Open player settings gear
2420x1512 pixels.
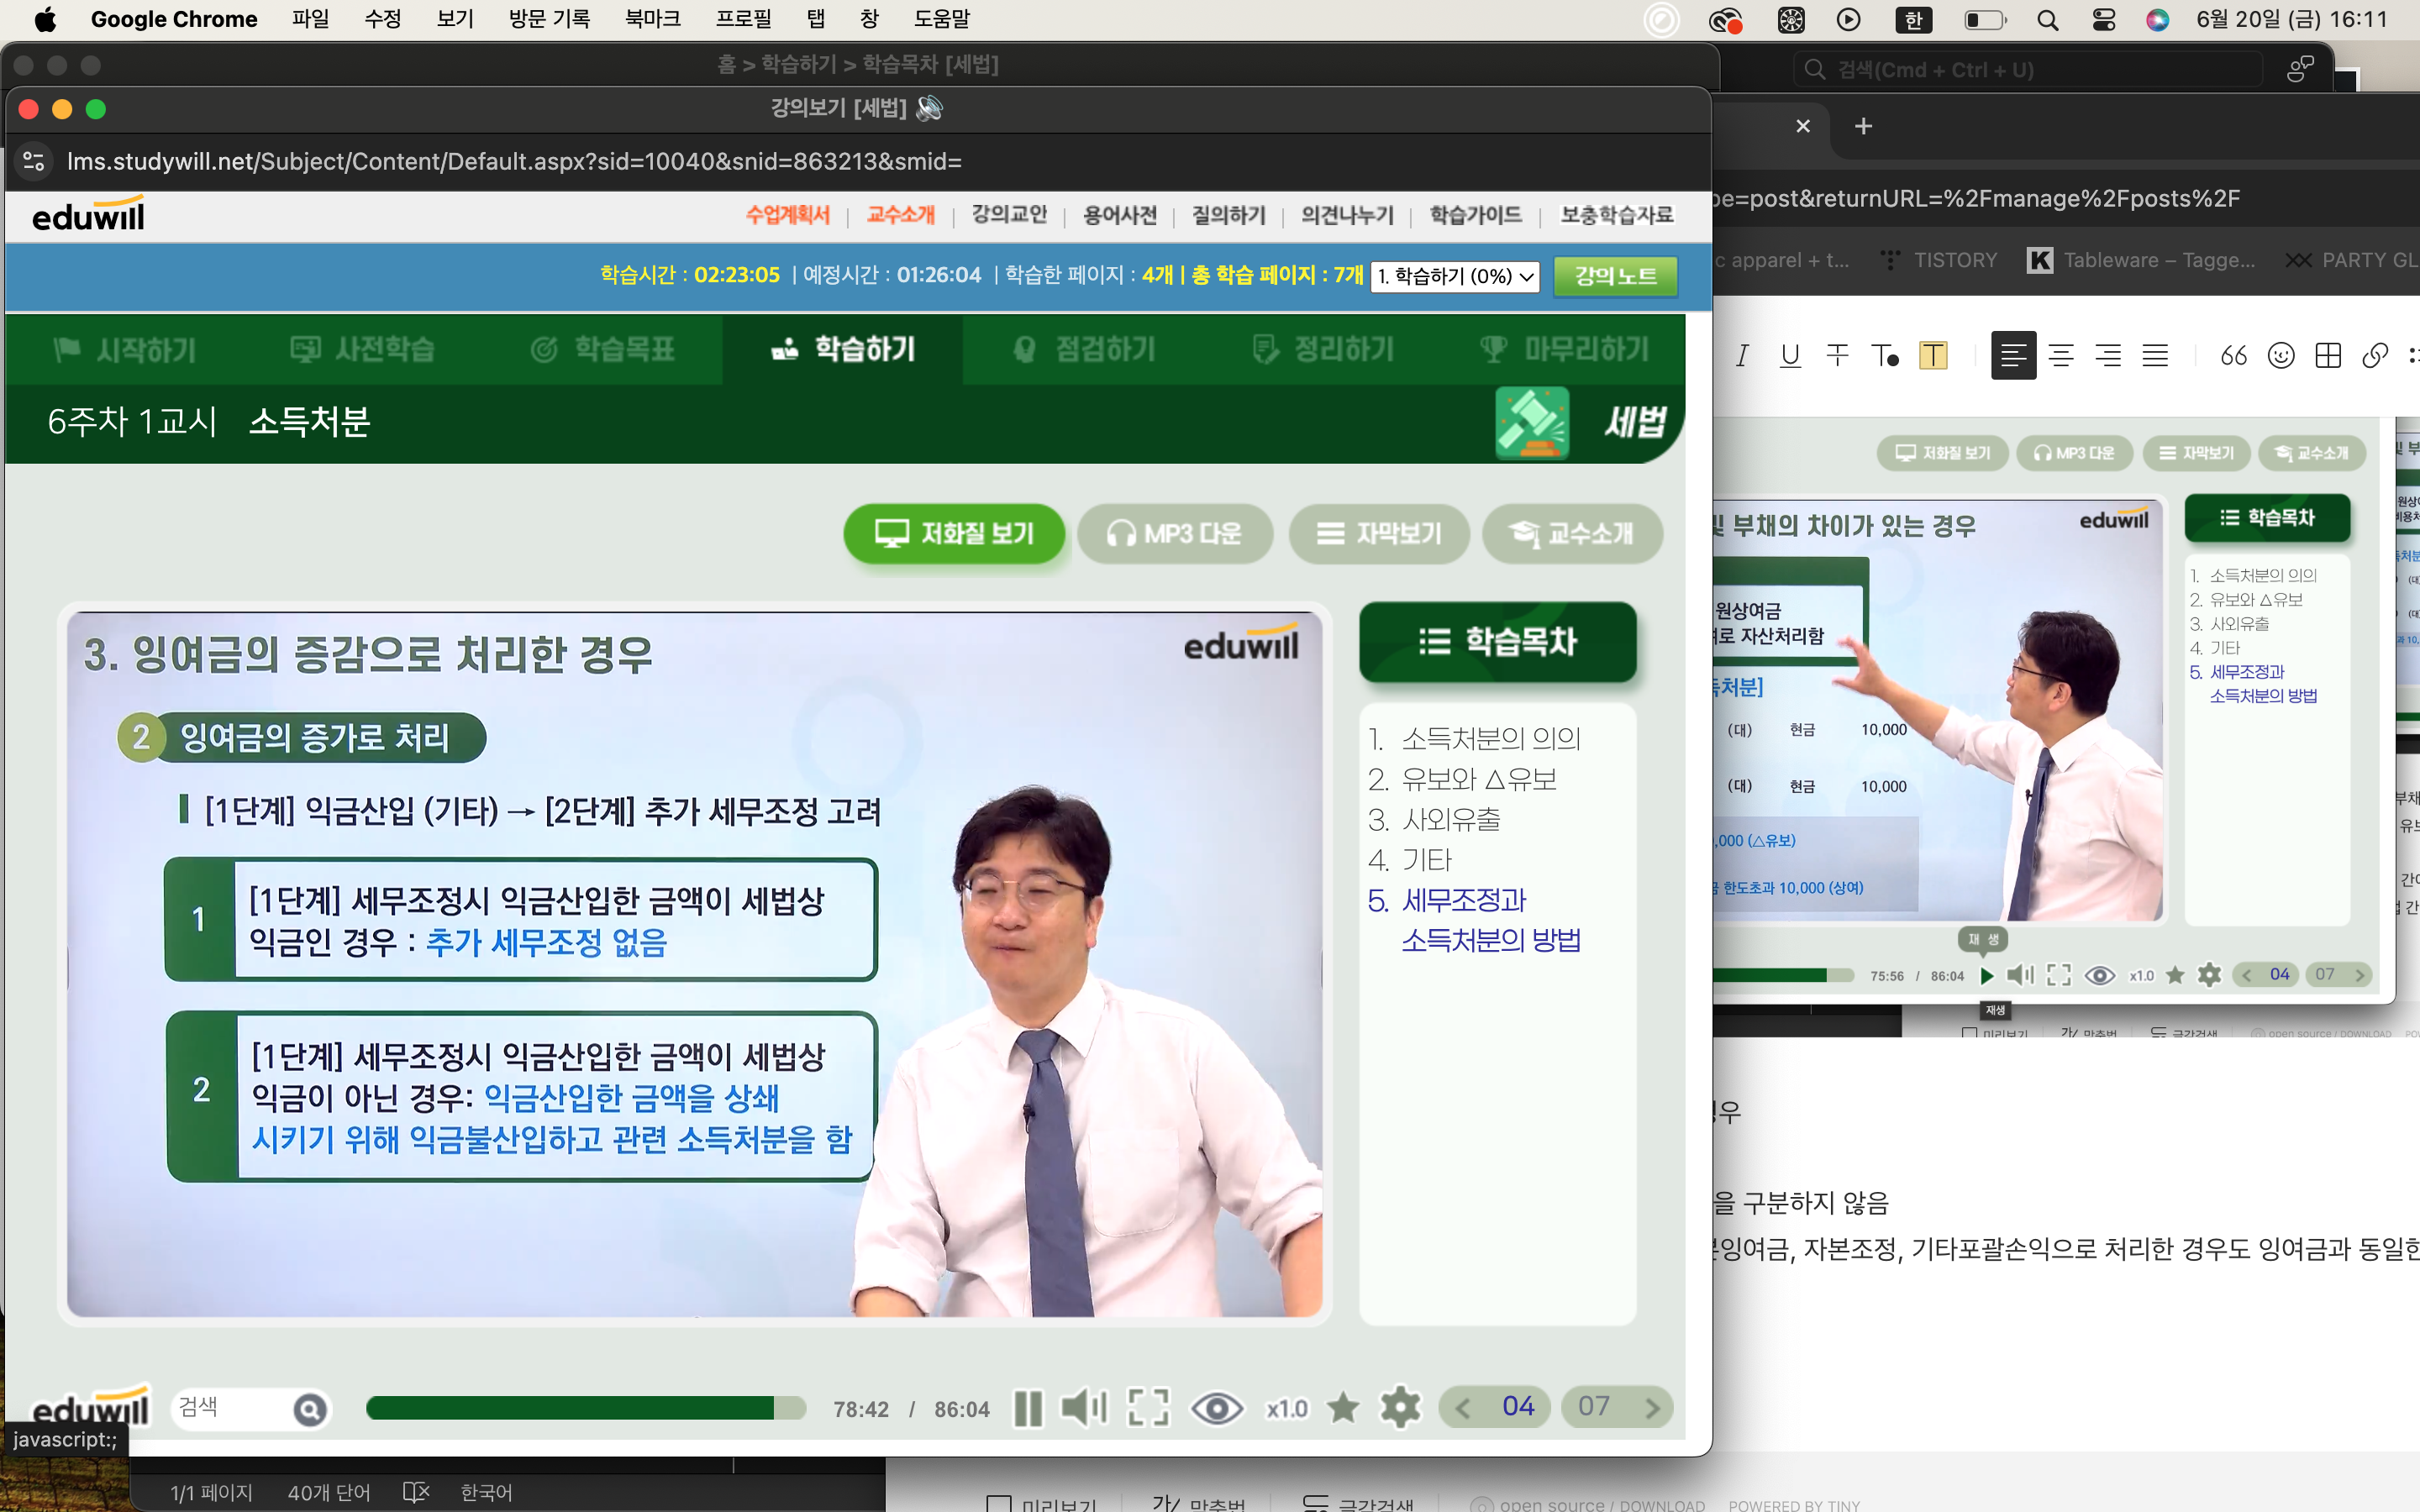[1400, 1408]
